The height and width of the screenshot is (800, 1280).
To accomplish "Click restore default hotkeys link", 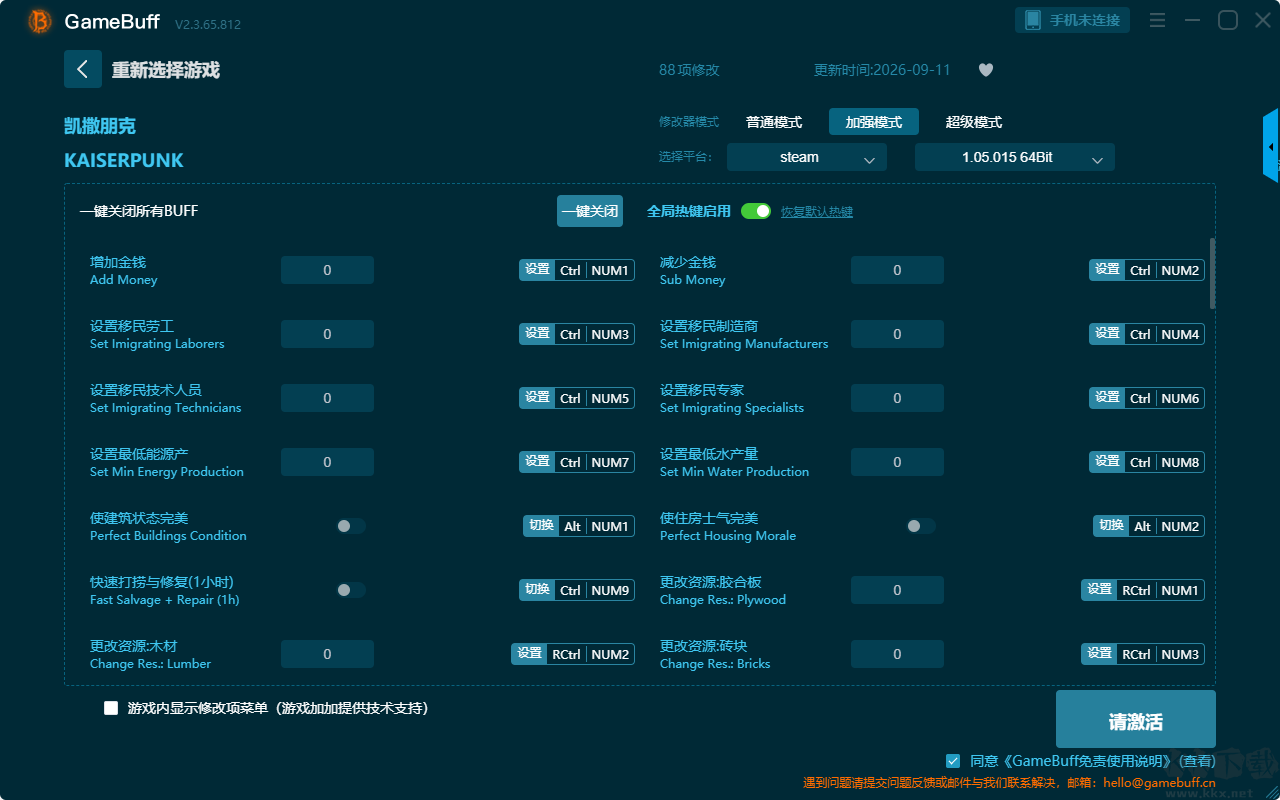I will tap(817, 212).
